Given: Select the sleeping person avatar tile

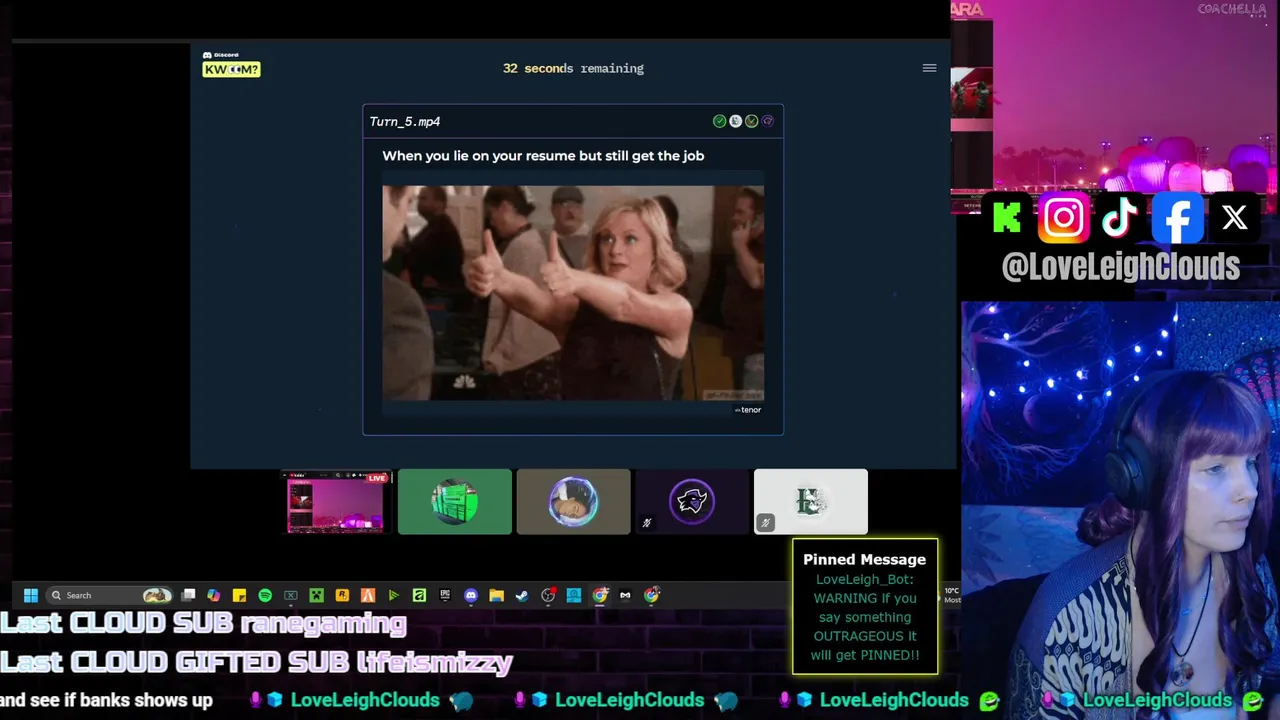Looking at the screenshot, I should (573, 502).
